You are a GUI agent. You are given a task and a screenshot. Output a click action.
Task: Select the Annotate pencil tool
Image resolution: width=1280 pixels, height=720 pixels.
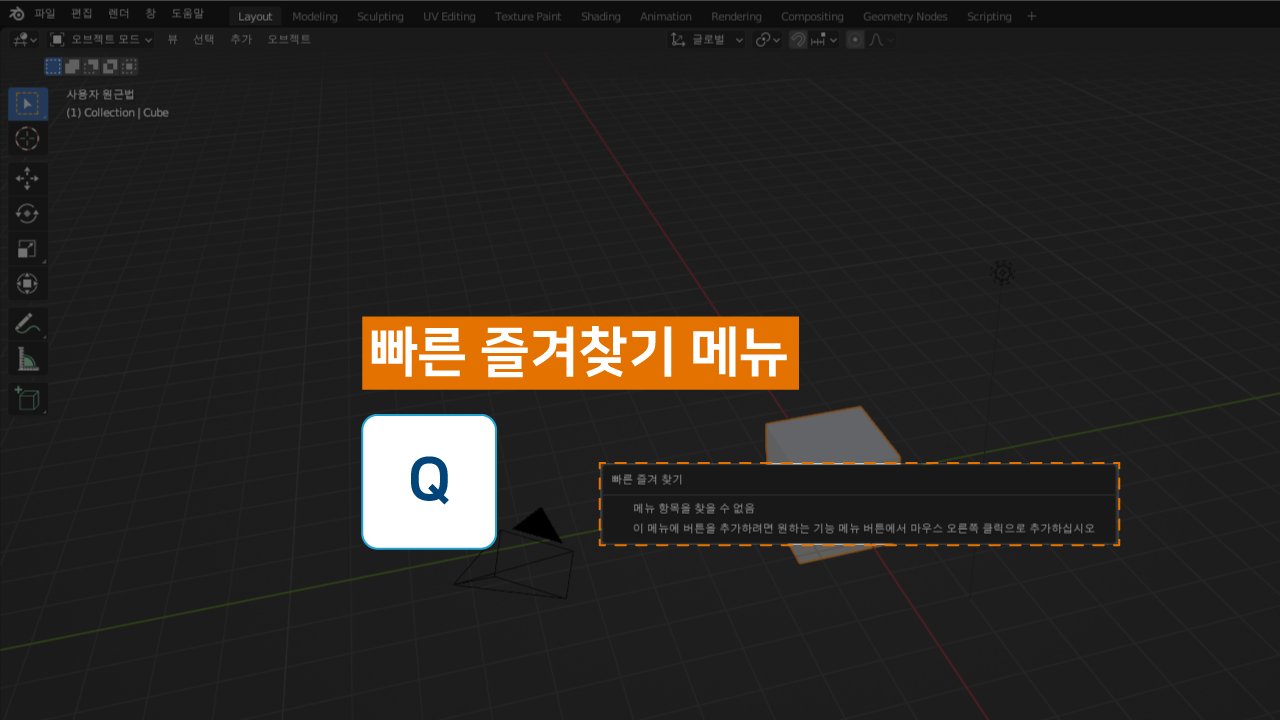(x=28, y=324)
